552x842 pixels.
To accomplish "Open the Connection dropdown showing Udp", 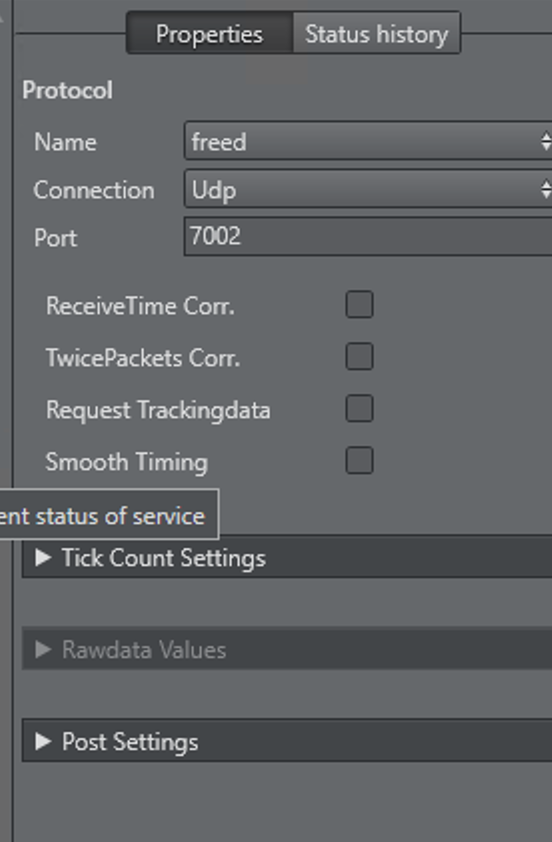I will pos(368,189).
